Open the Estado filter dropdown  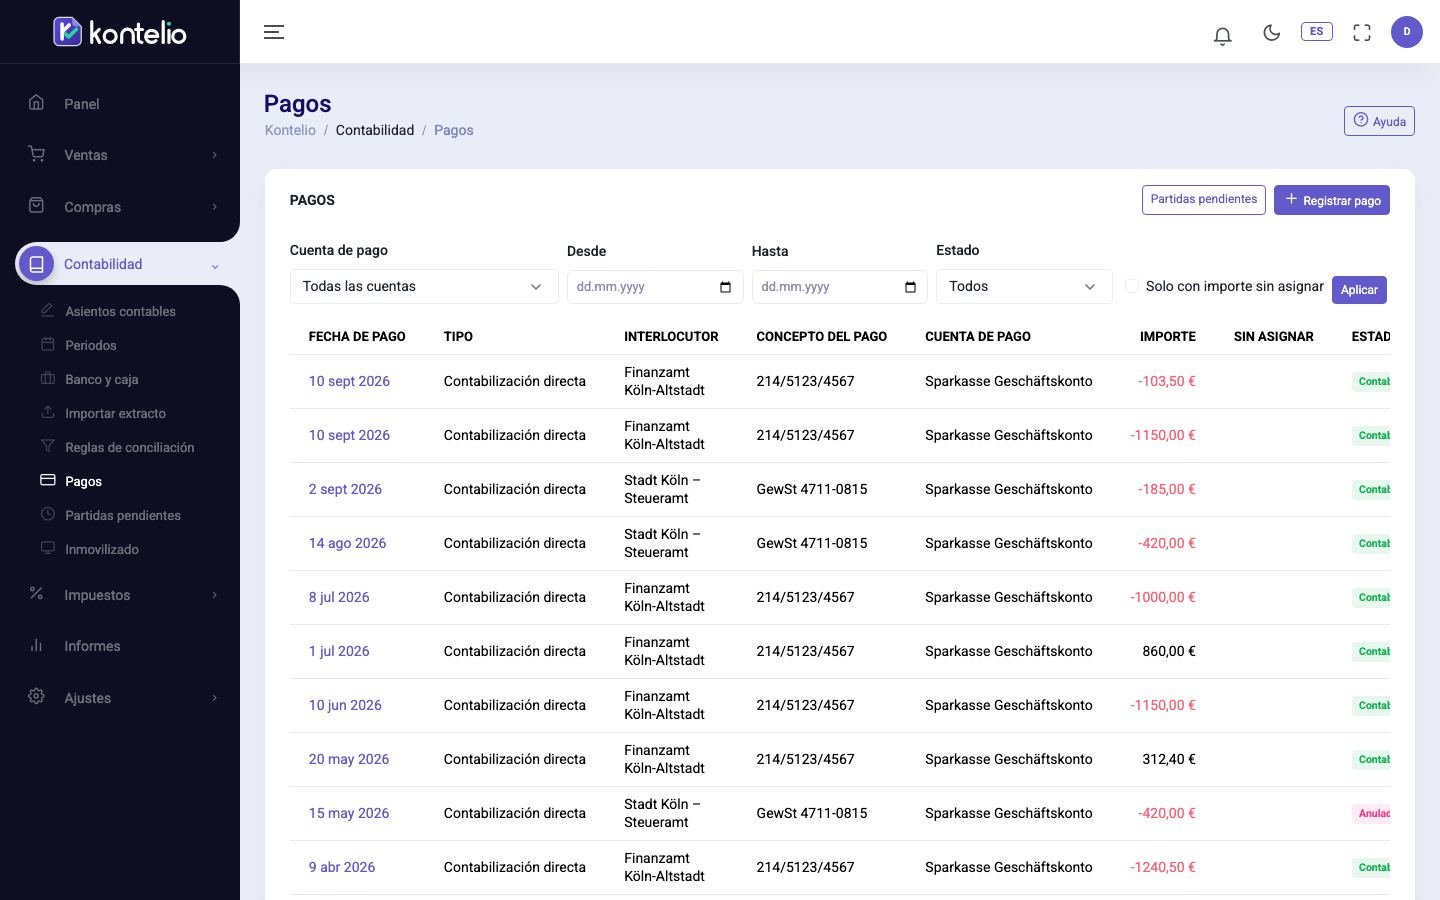[x=1024, y=286]
